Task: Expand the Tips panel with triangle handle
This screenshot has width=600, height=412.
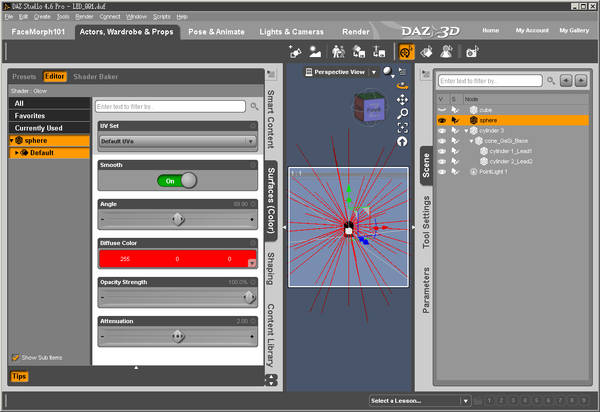Action: (x=136, y=368)
